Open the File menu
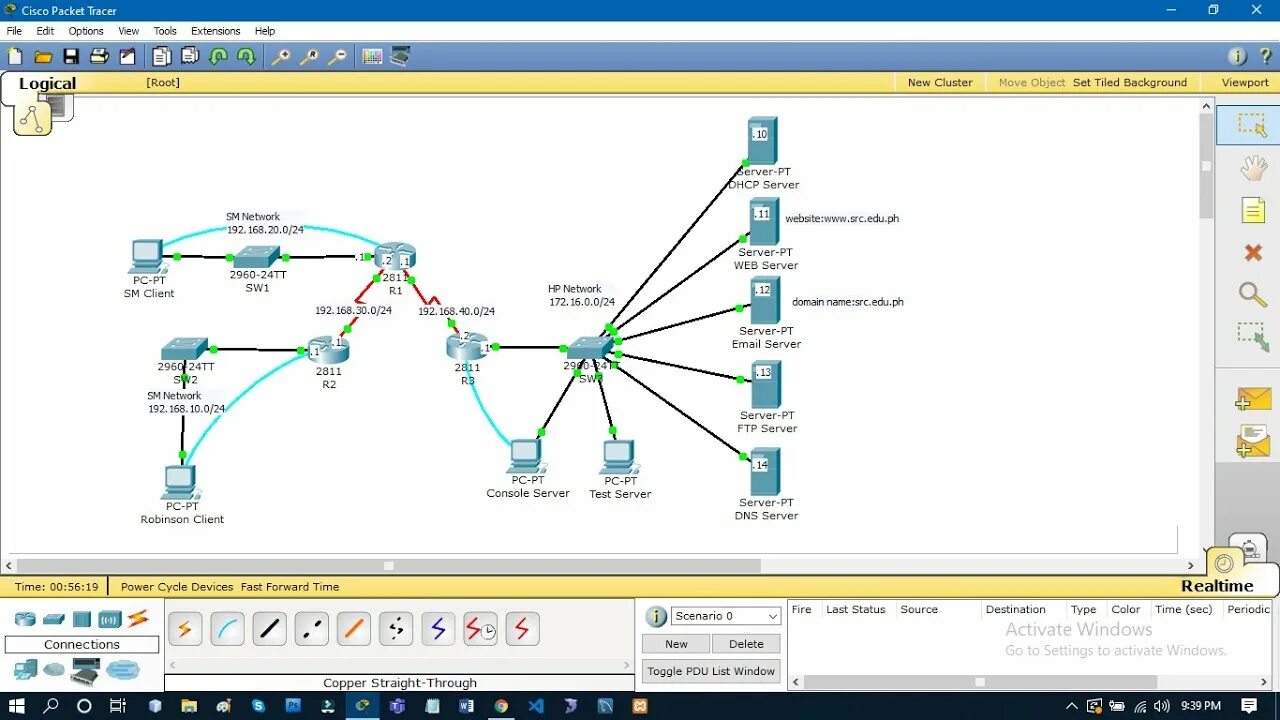 click(14, 31)
